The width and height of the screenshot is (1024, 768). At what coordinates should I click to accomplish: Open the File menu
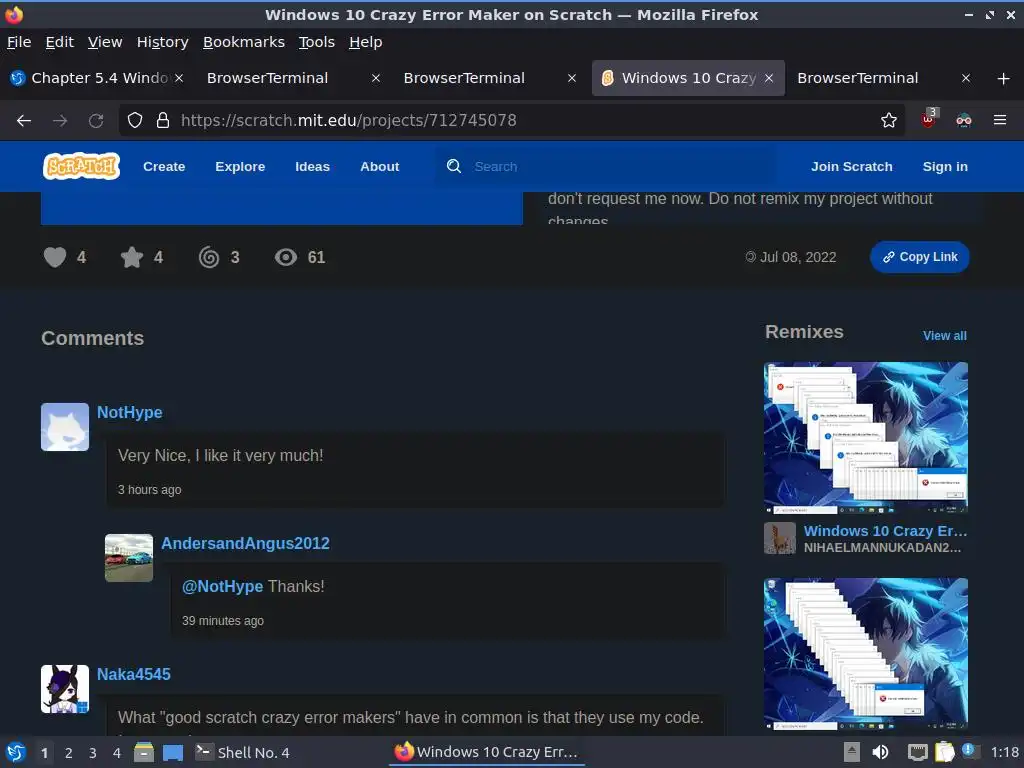click(x=19, y=42)
